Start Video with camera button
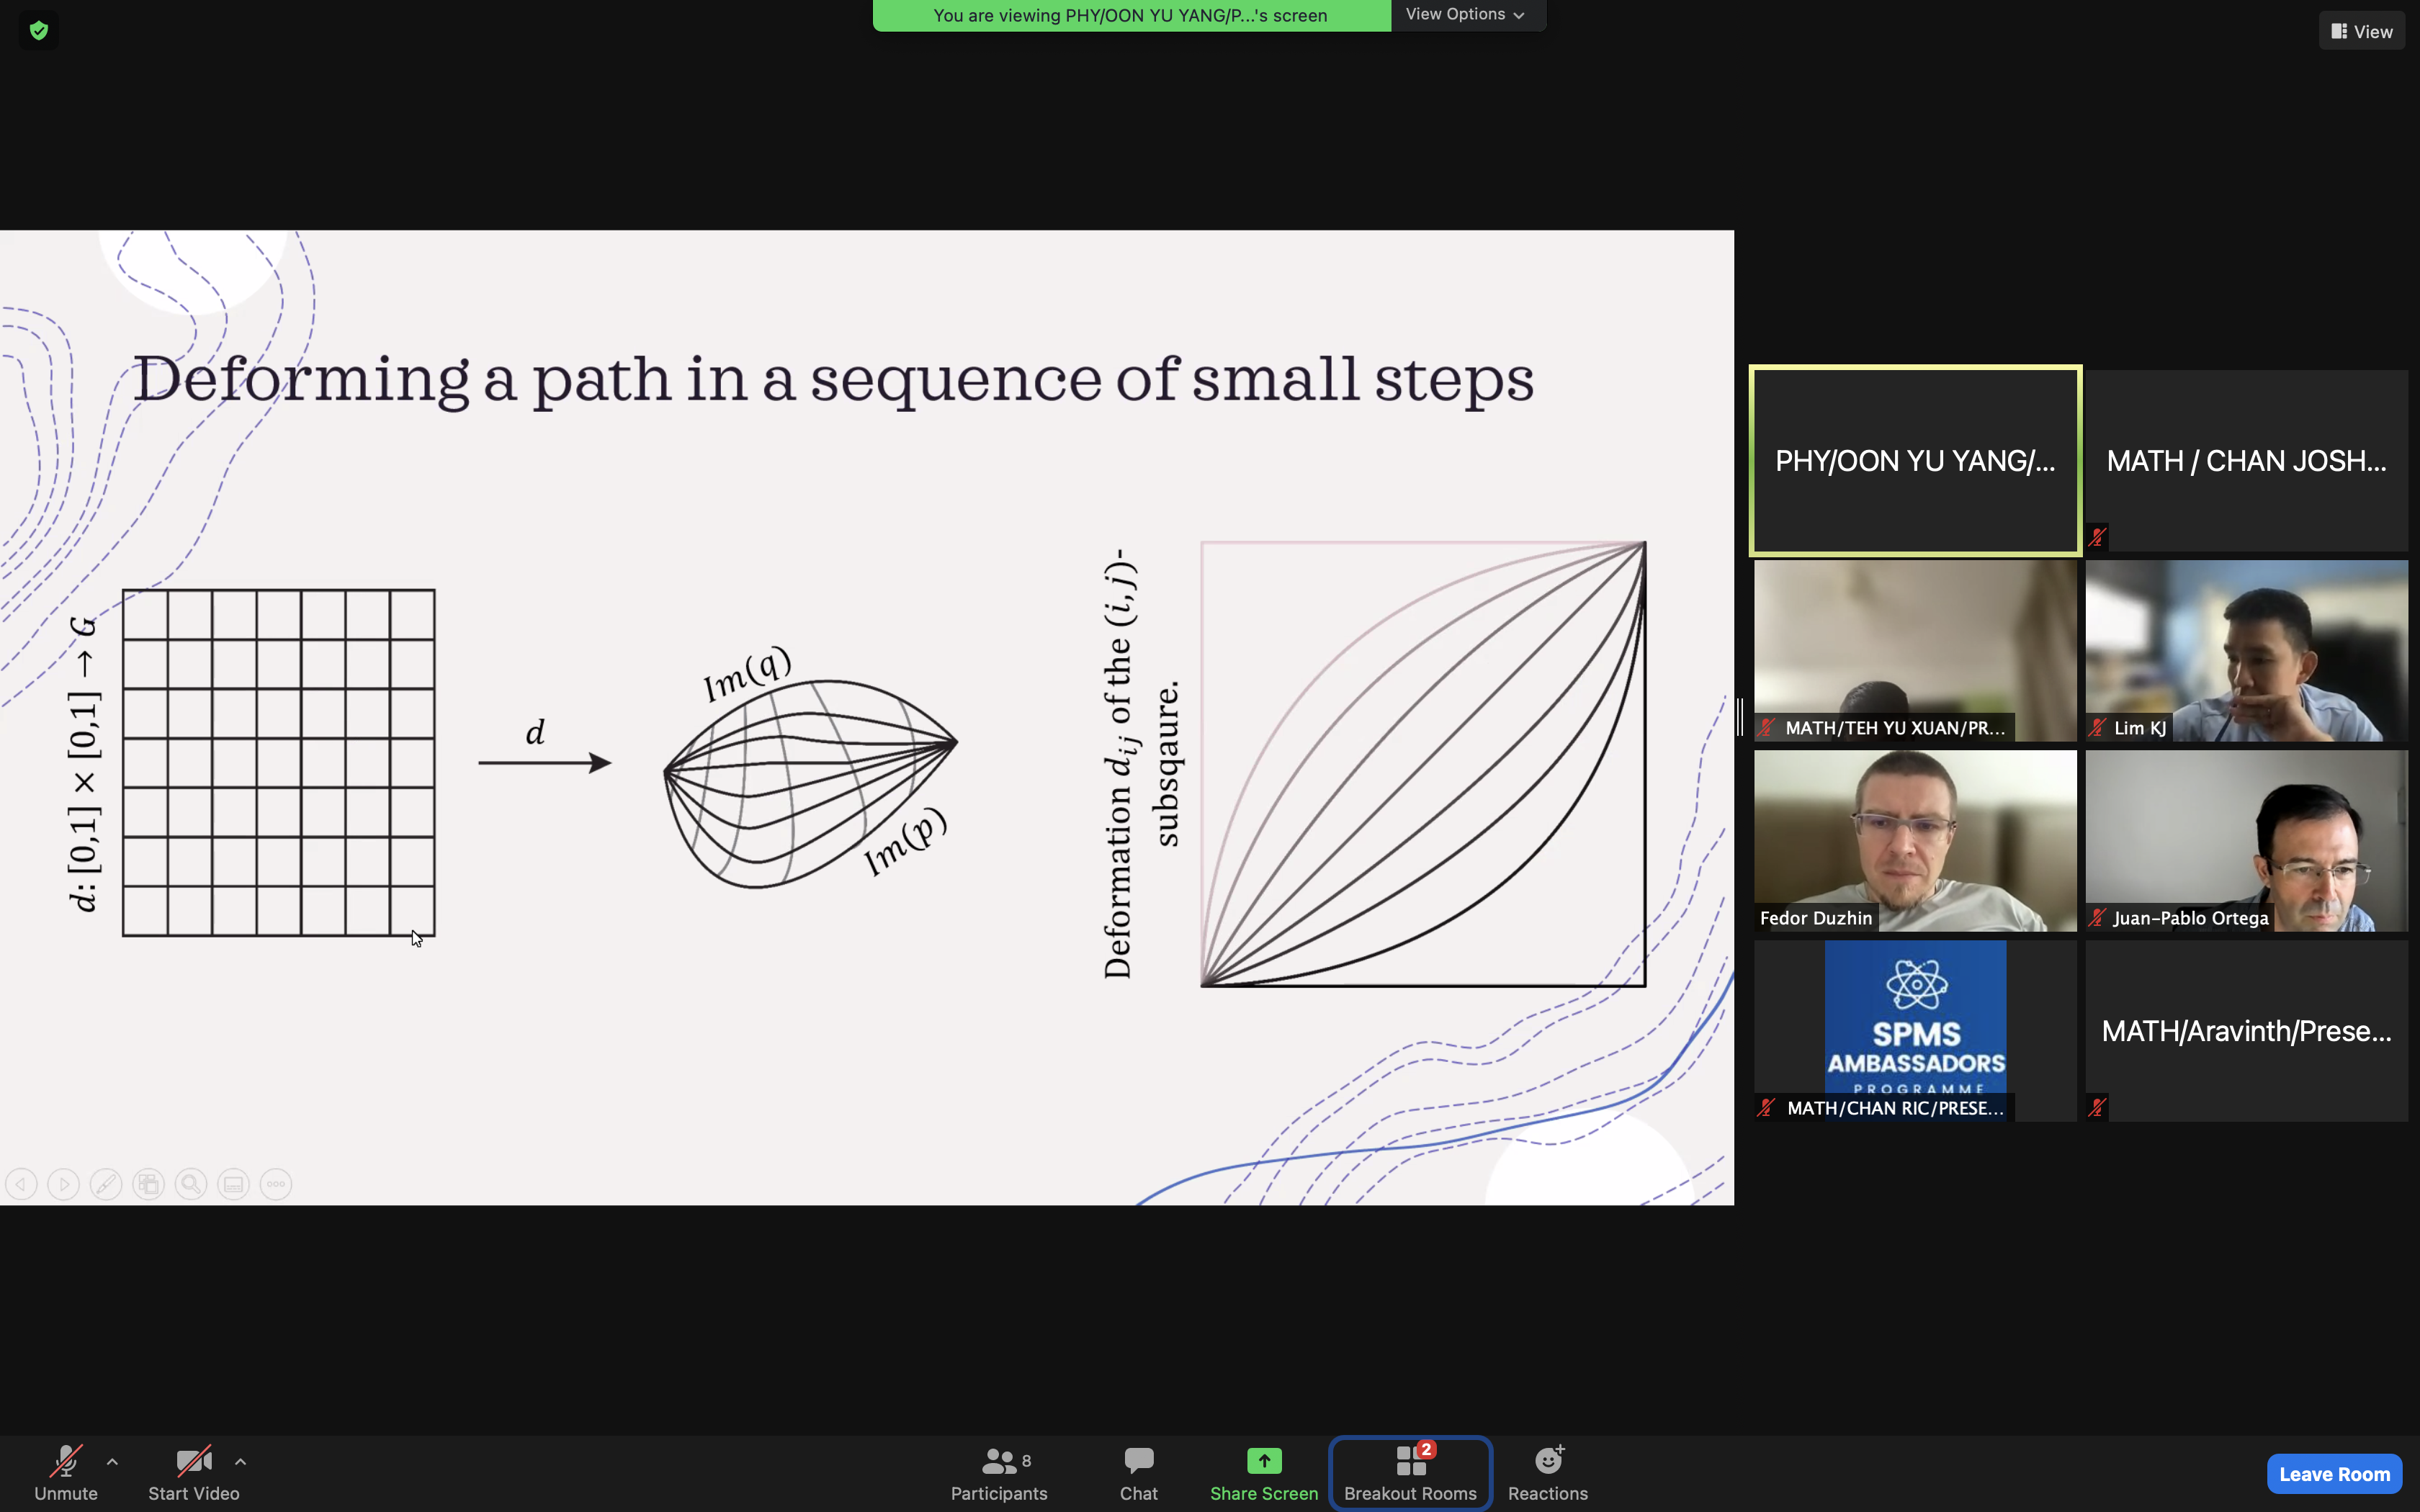2420x1512 pixels. click(193, 1472)
